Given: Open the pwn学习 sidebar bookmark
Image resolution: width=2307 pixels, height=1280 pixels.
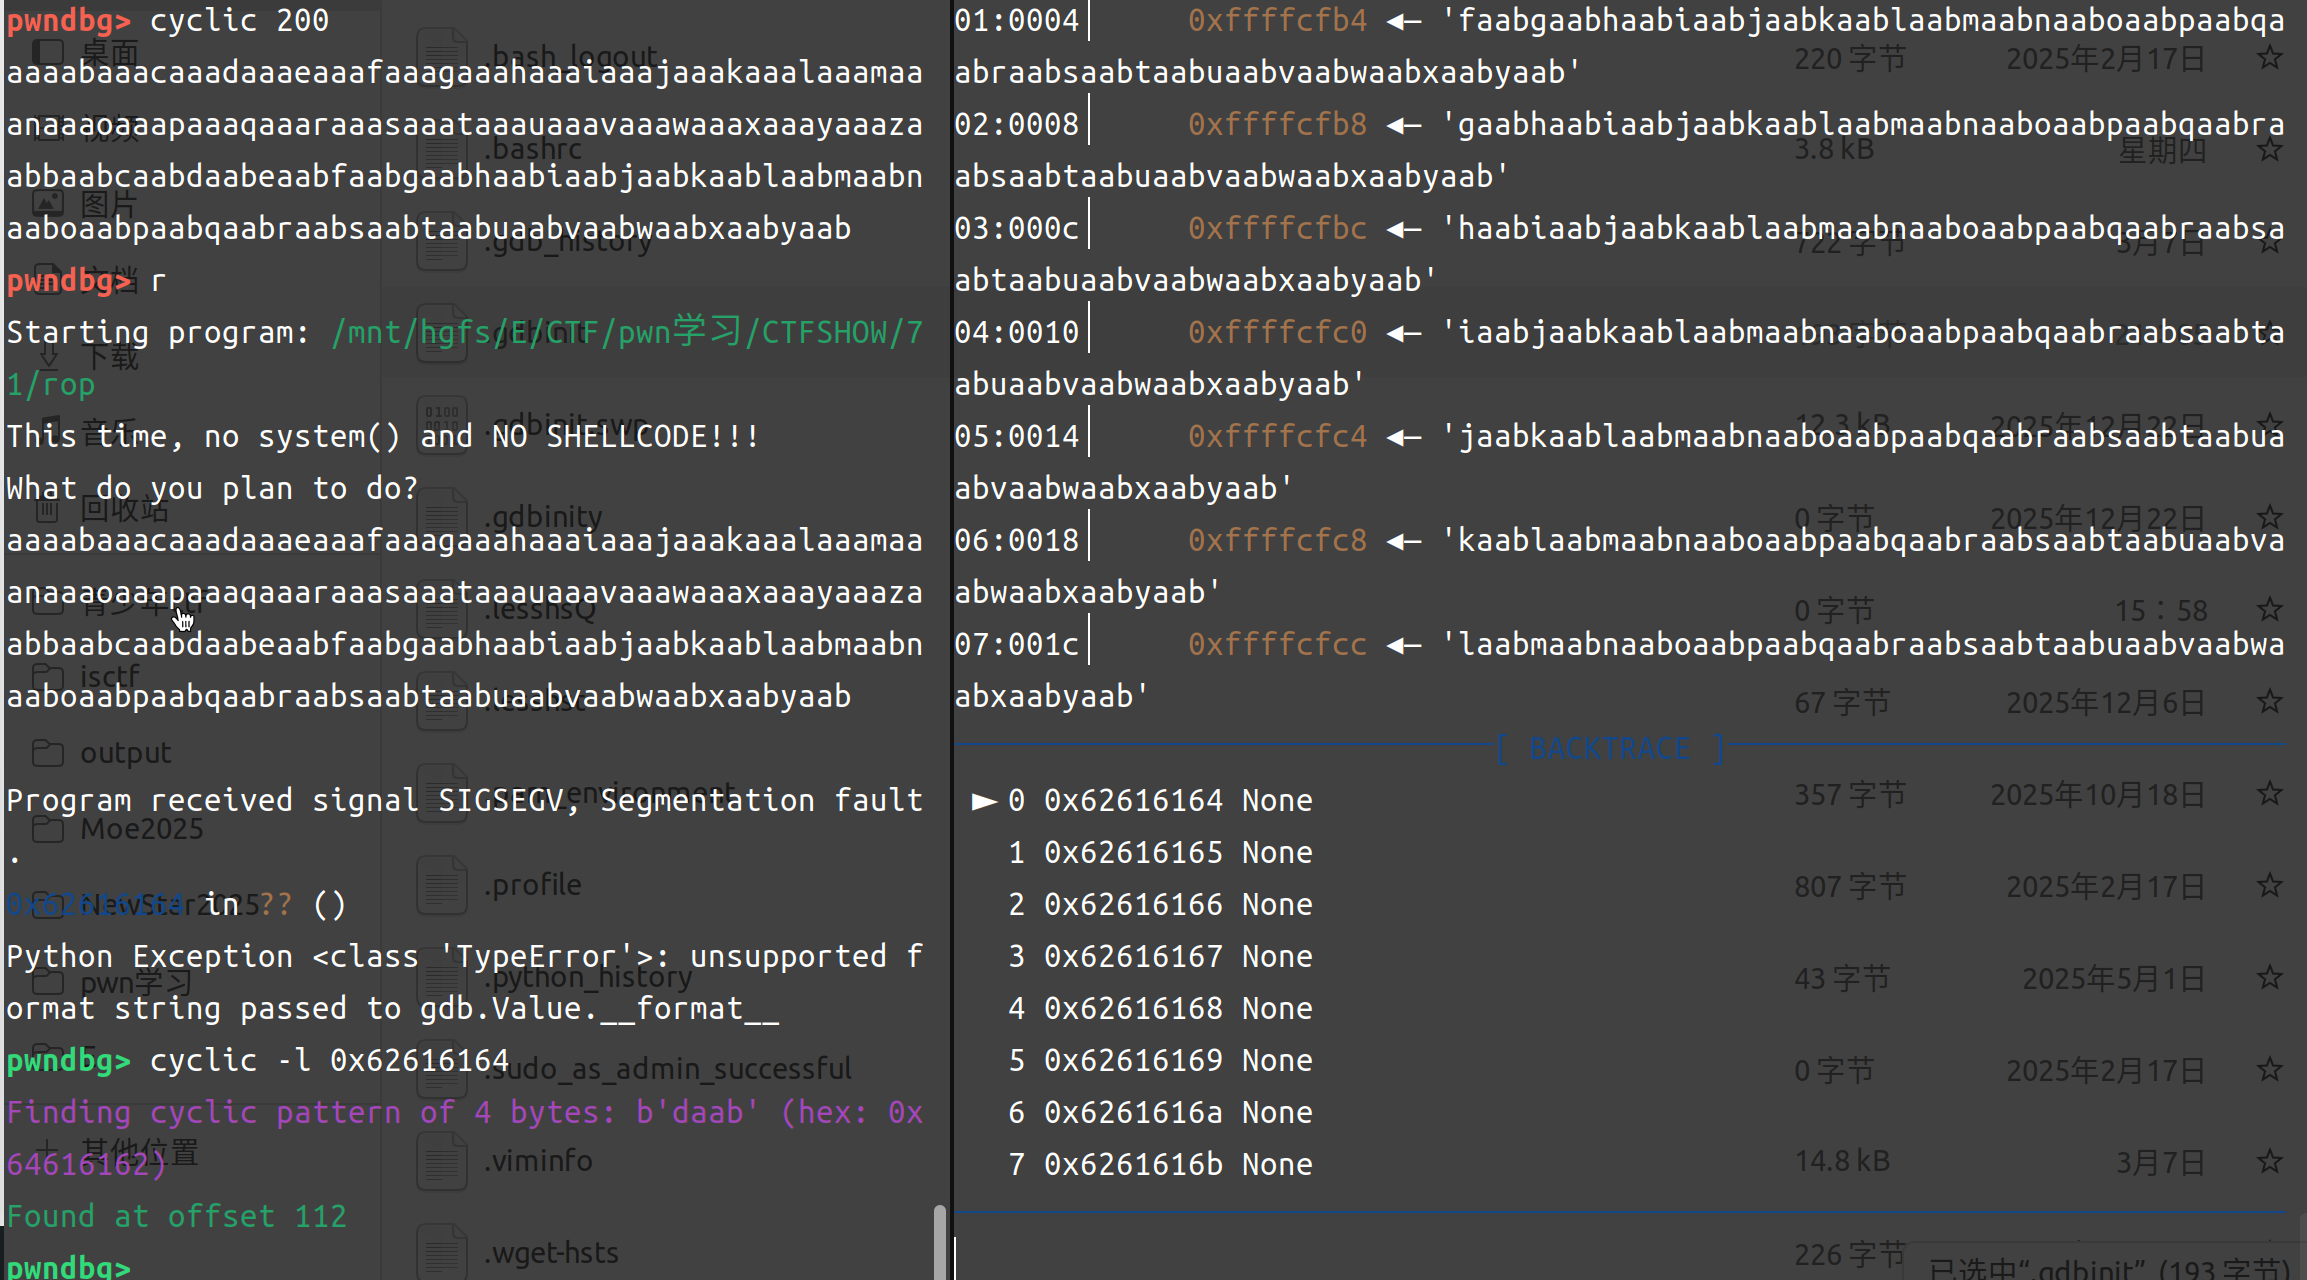Looking at the screenshot, I should [x=136, y=983].
